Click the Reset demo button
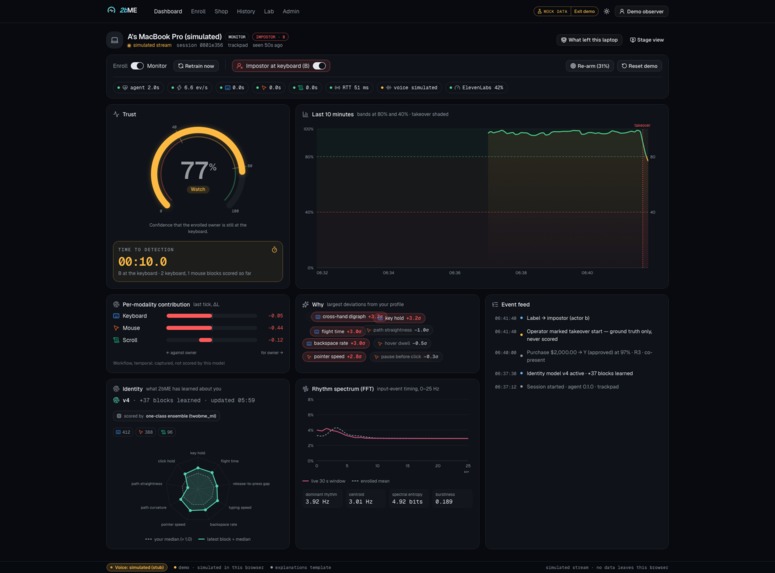The width and height of the screenshot is (775, 573). point(640,66)
